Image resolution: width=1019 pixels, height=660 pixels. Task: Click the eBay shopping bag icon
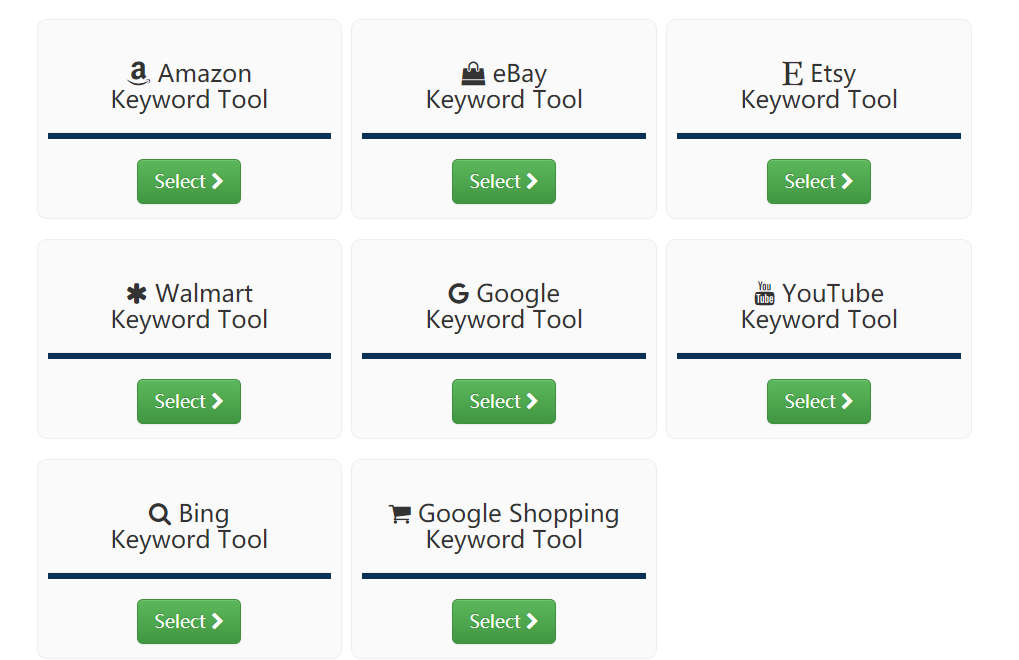pos(473,73)
